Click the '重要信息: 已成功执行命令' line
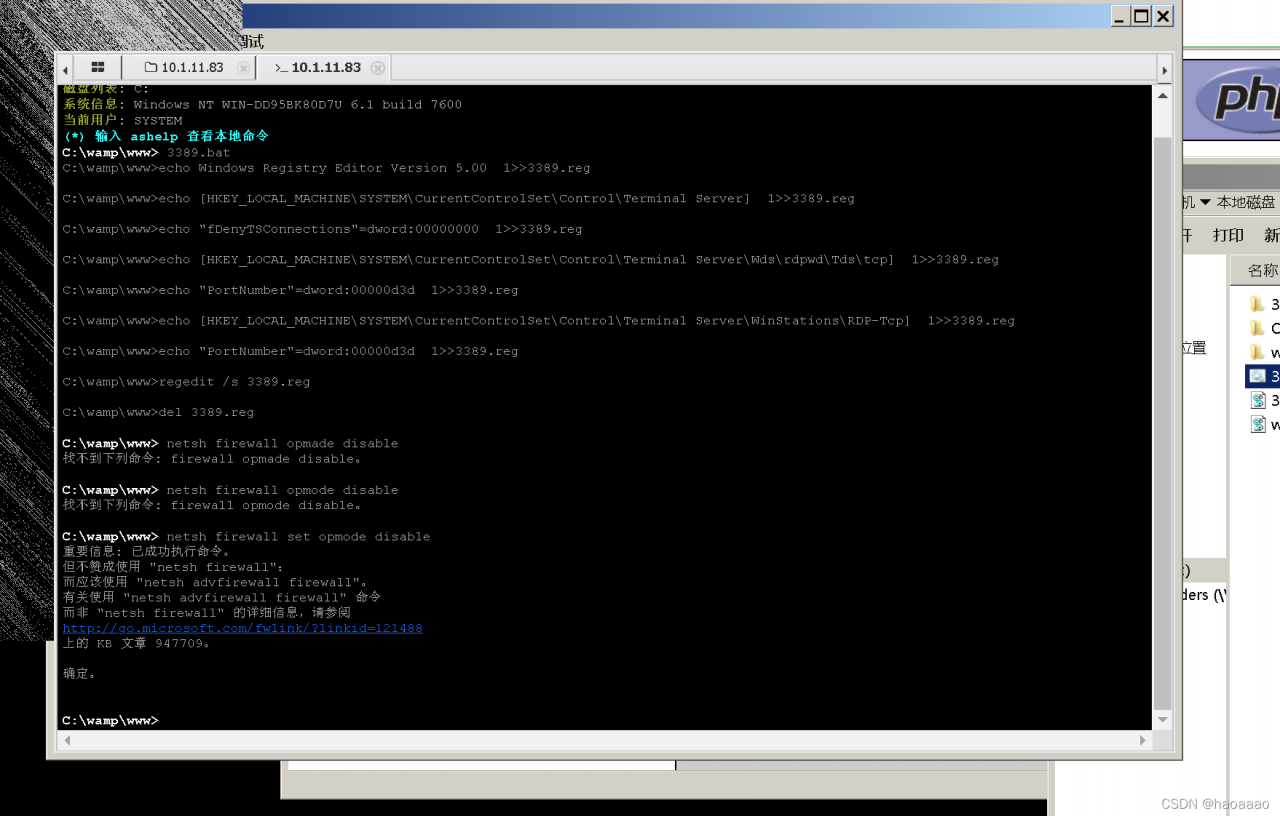Viewport: 1280px width, 816px height. (147, 551)
